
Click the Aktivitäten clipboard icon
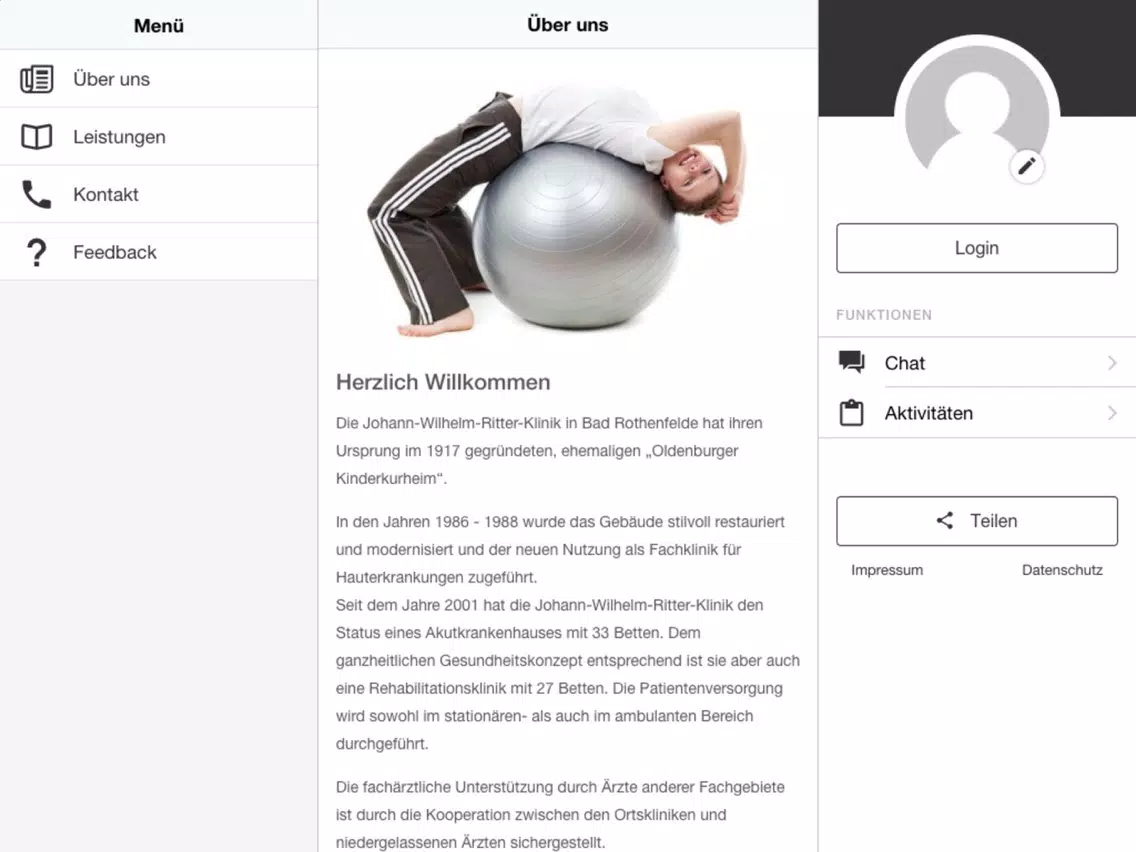(x=851, y=413)
